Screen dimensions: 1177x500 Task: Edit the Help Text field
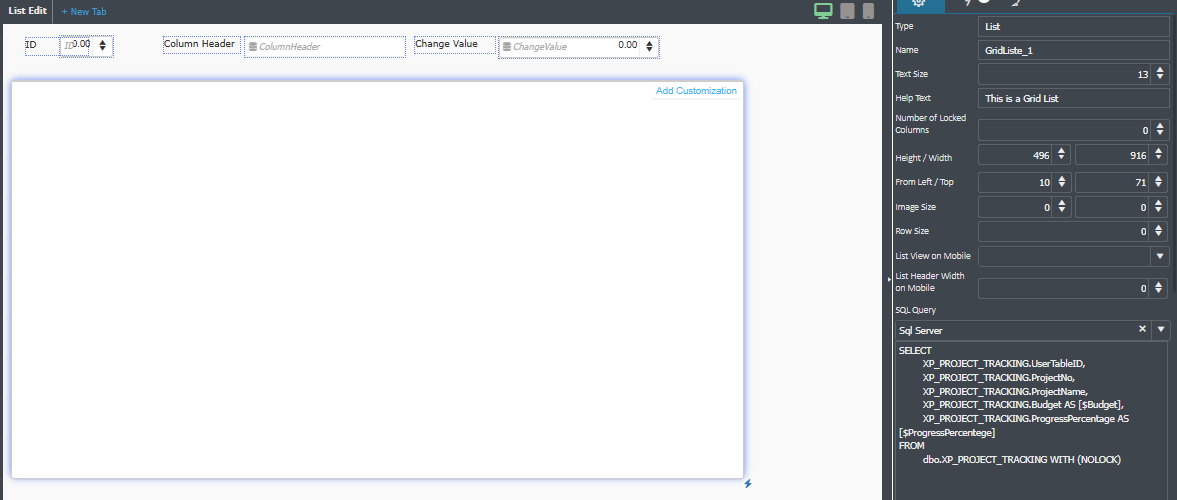pos(1073,98)
